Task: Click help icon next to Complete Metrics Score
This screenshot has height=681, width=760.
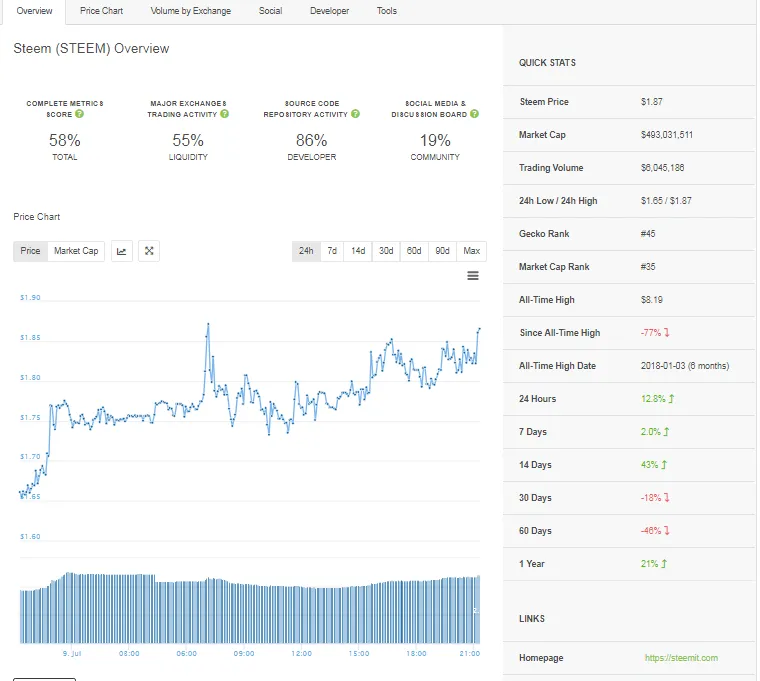Action: [x=79, y=114]
